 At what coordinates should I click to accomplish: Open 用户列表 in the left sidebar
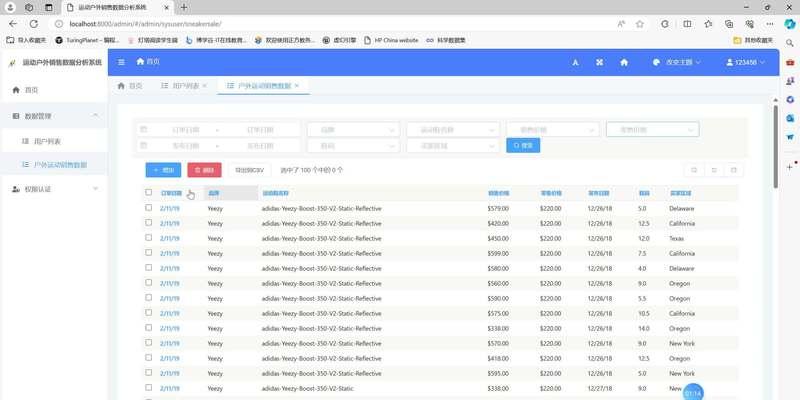click(x=54, y=141)
